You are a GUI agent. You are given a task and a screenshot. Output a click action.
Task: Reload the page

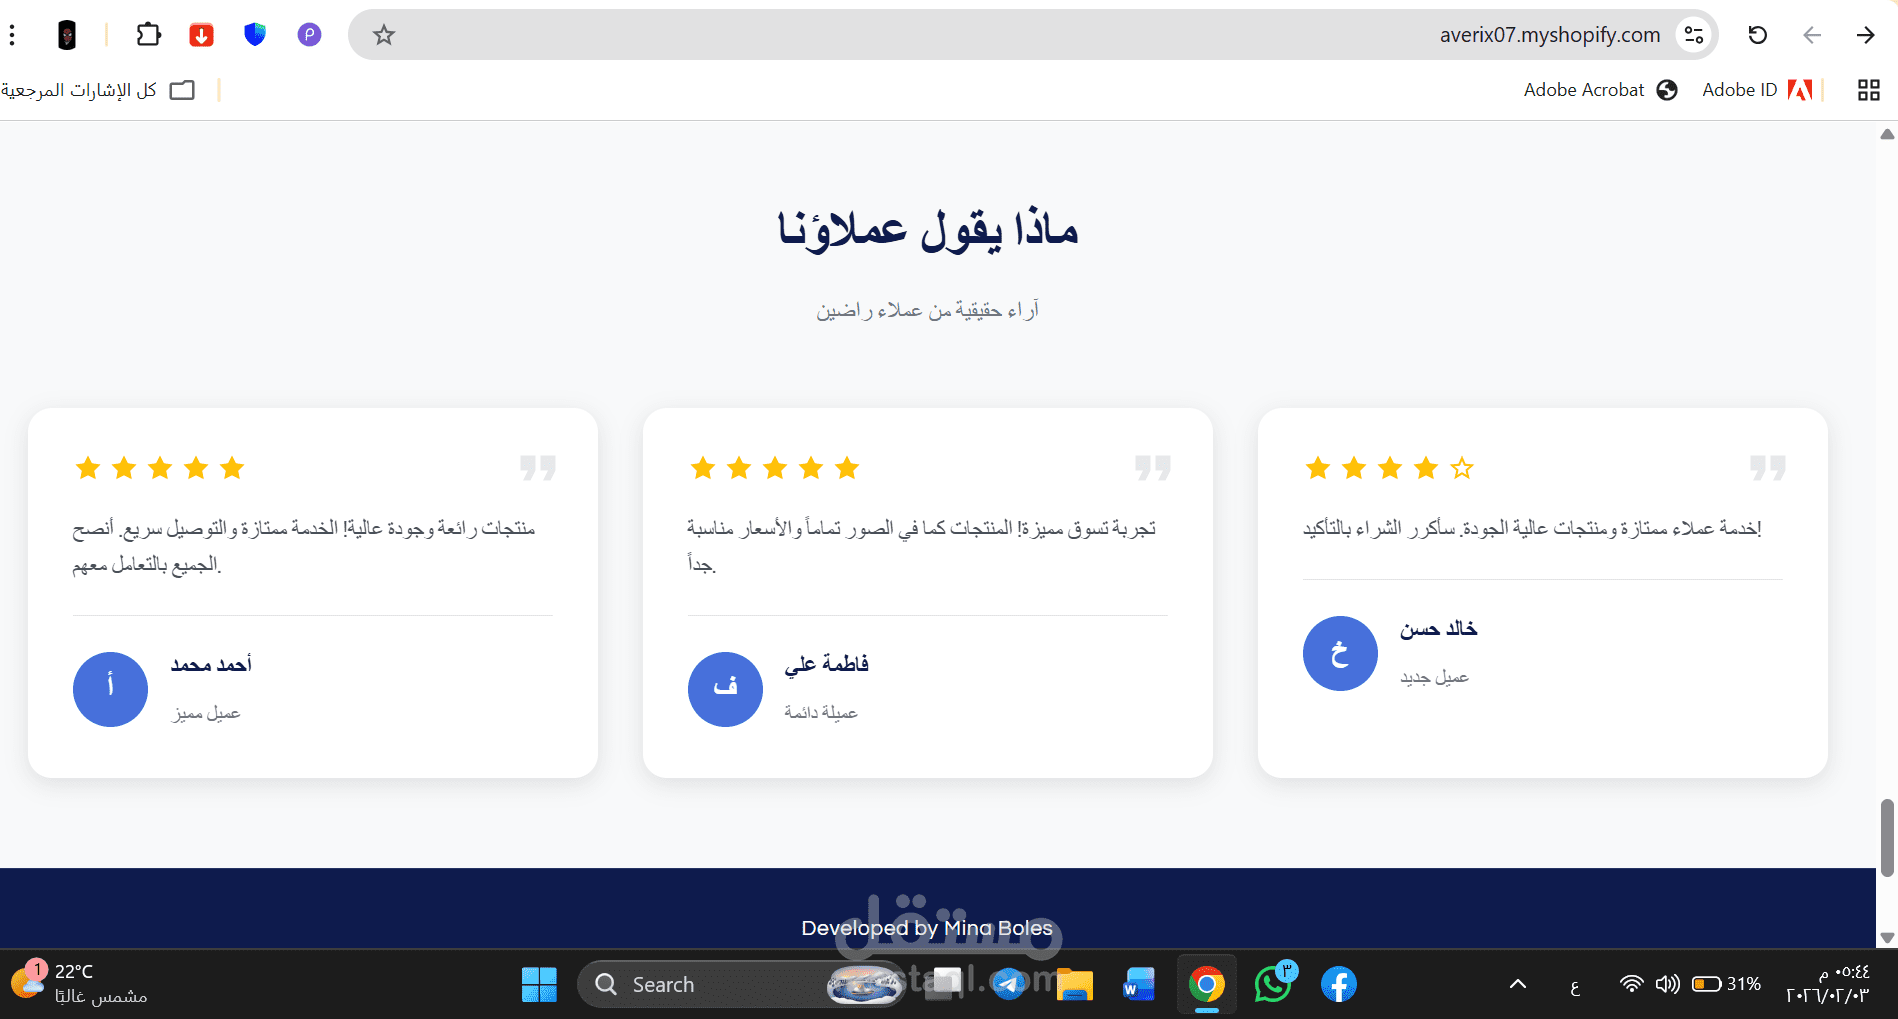(1757, 35)
